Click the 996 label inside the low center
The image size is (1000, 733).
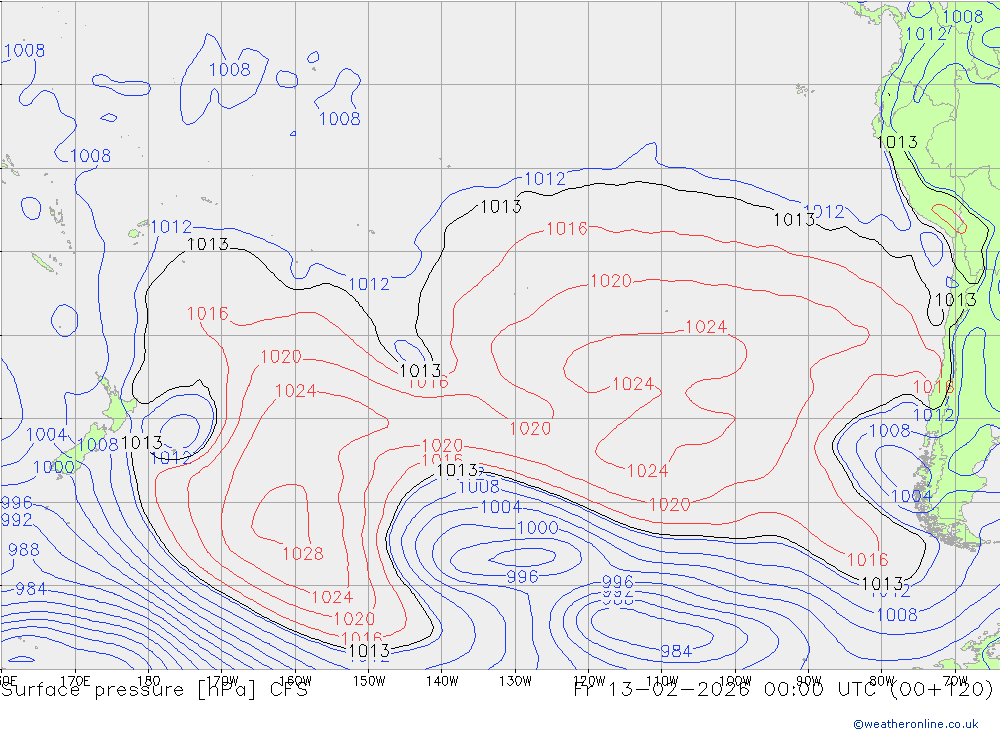tap(522, 577)
